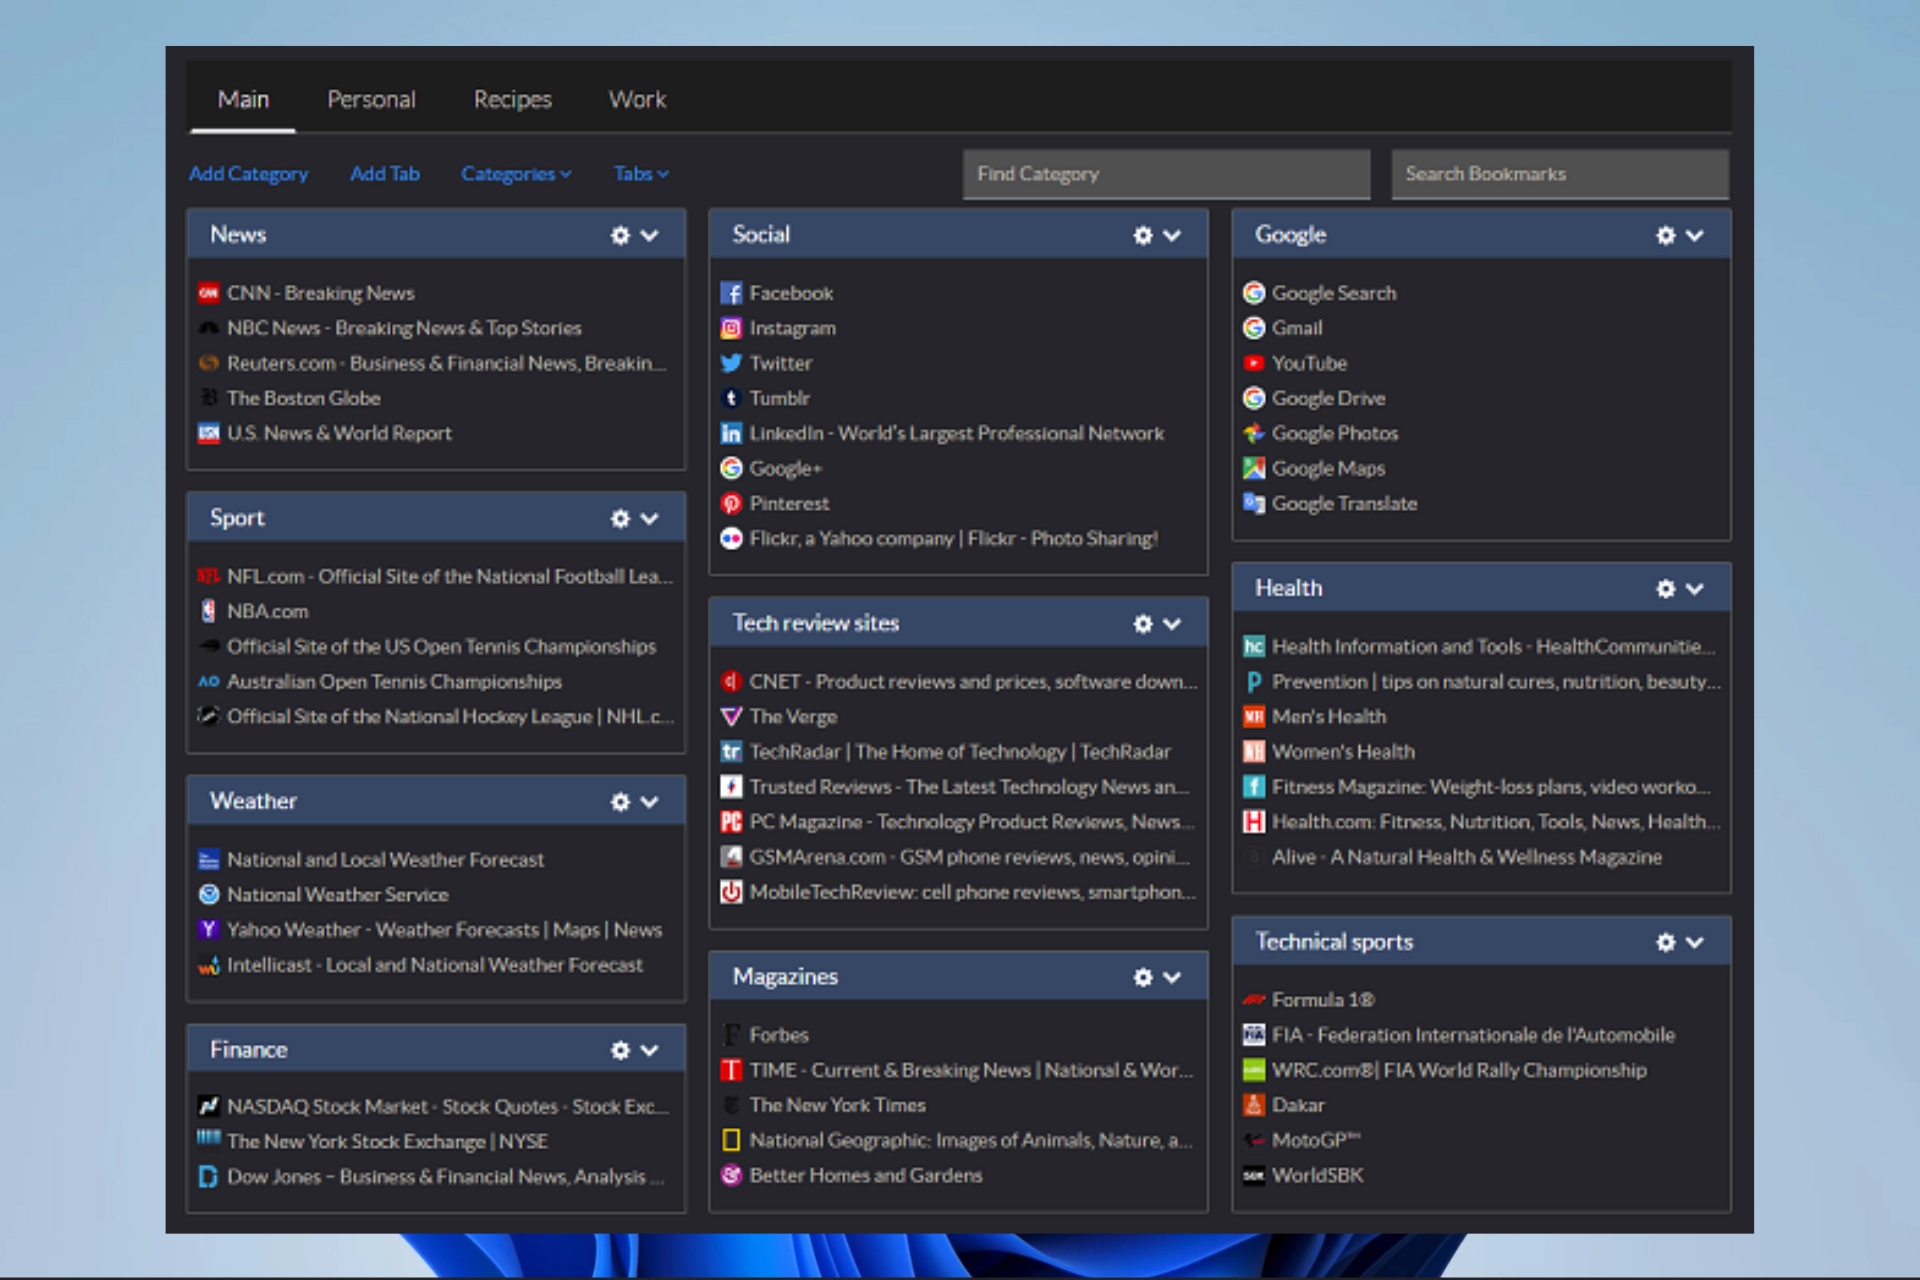Open the U.S. News & World Report bookmark
1920x1280 pixels.
pyautogui.click(x=339, y=433)
